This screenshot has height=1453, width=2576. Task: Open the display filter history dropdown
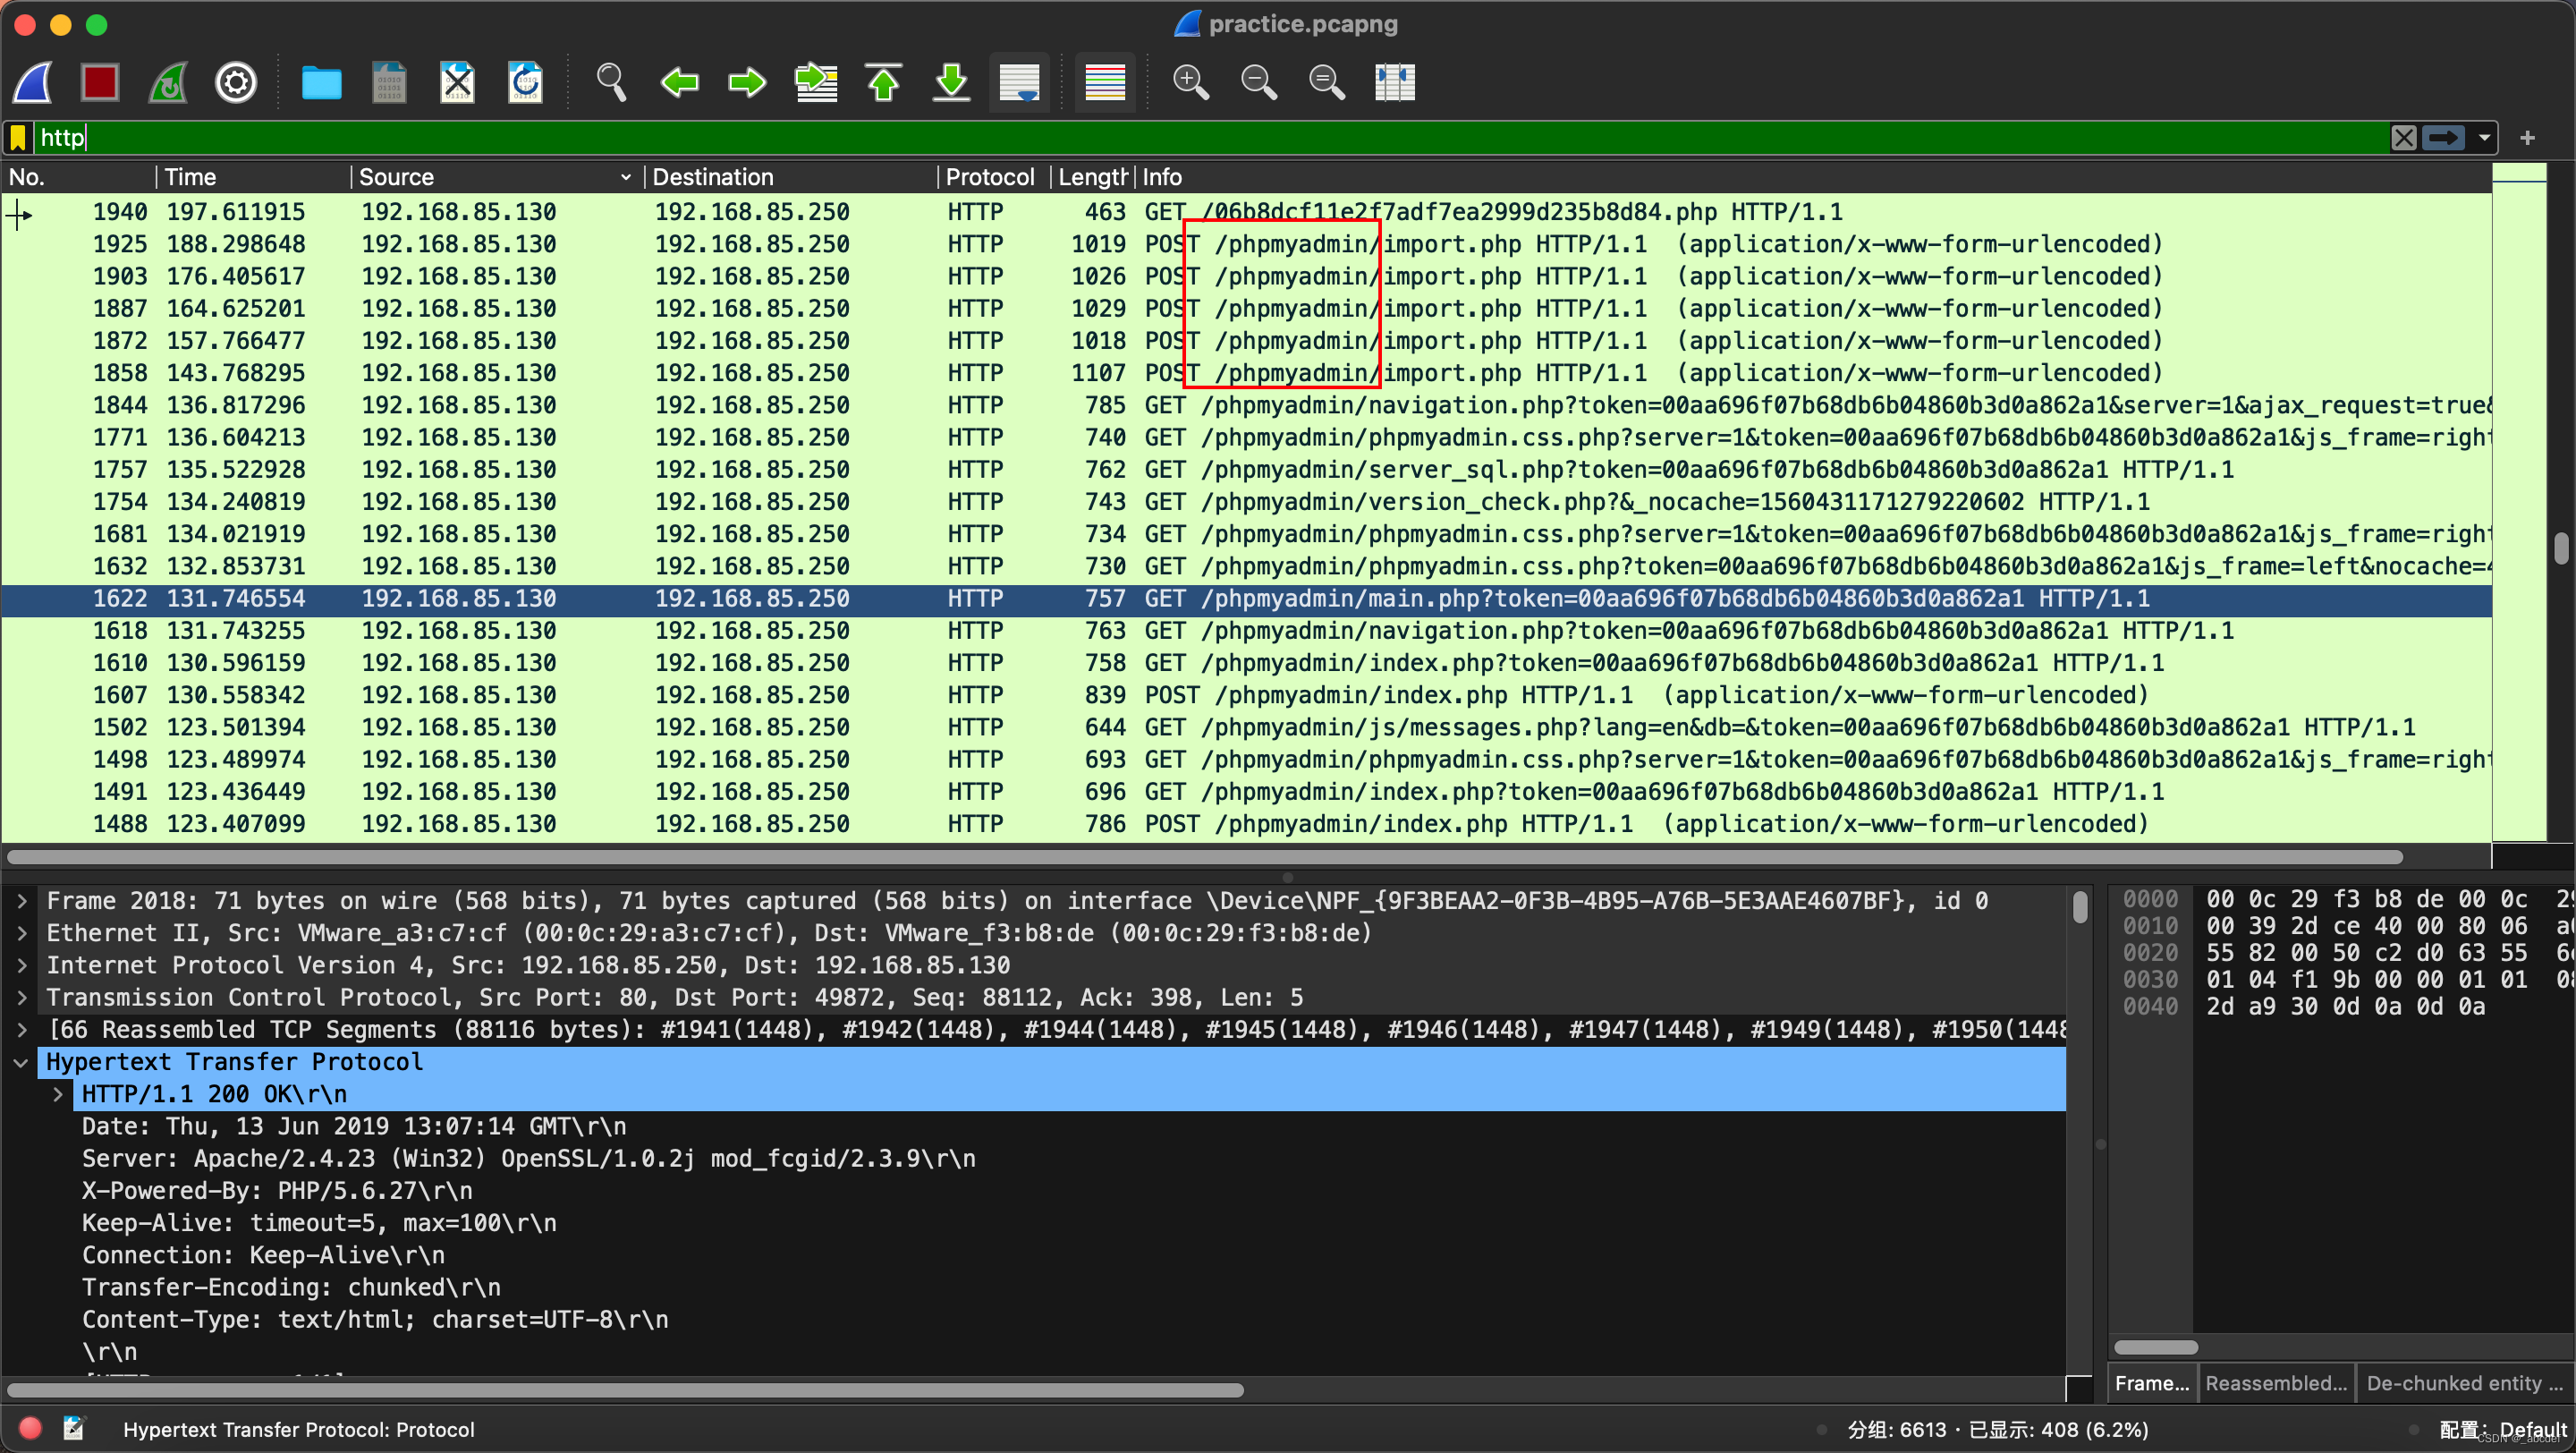[x=2485, y=138]
